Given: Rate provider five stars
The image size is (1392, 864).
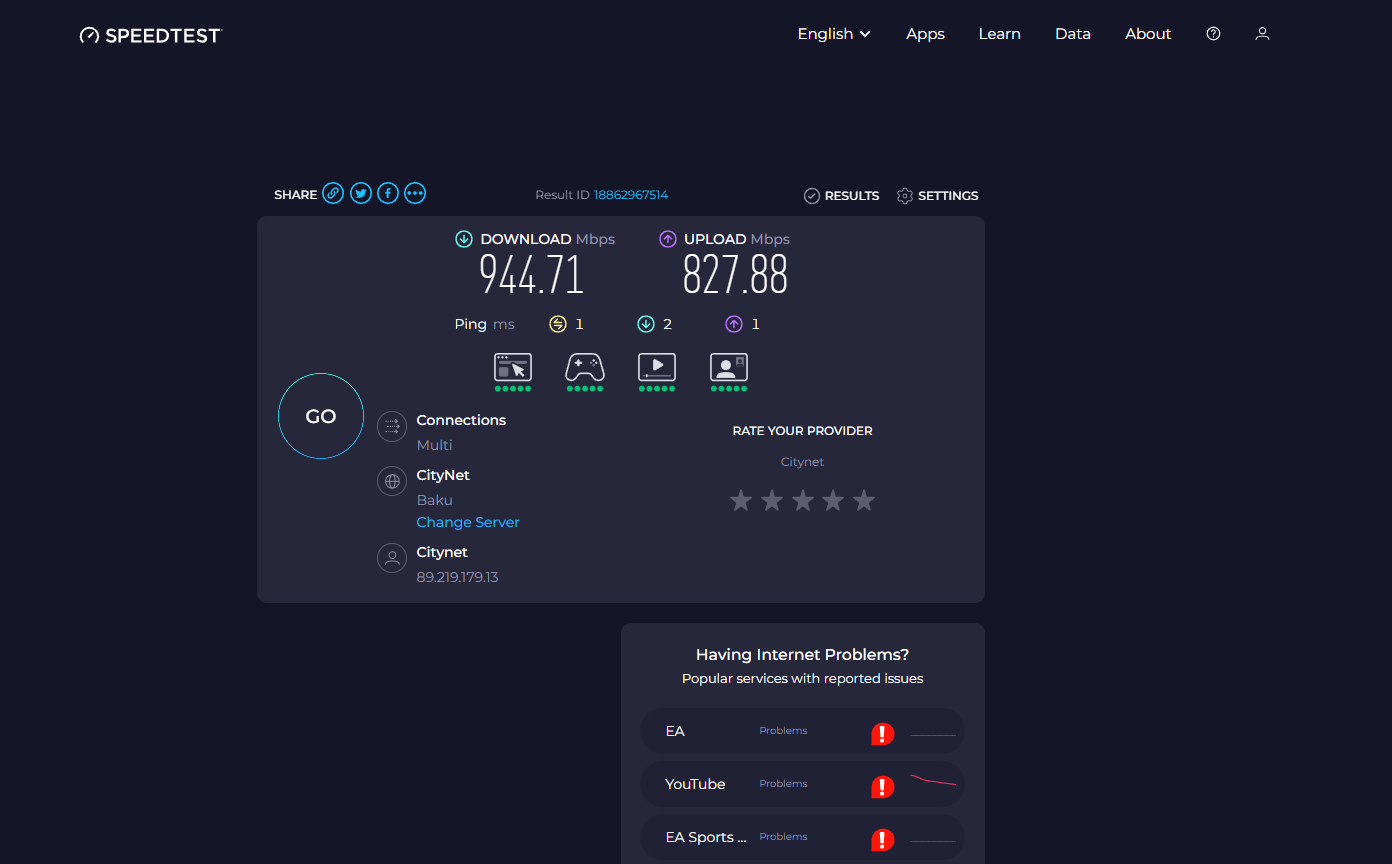Looking at the screenshot, I should tap(864, 500).
